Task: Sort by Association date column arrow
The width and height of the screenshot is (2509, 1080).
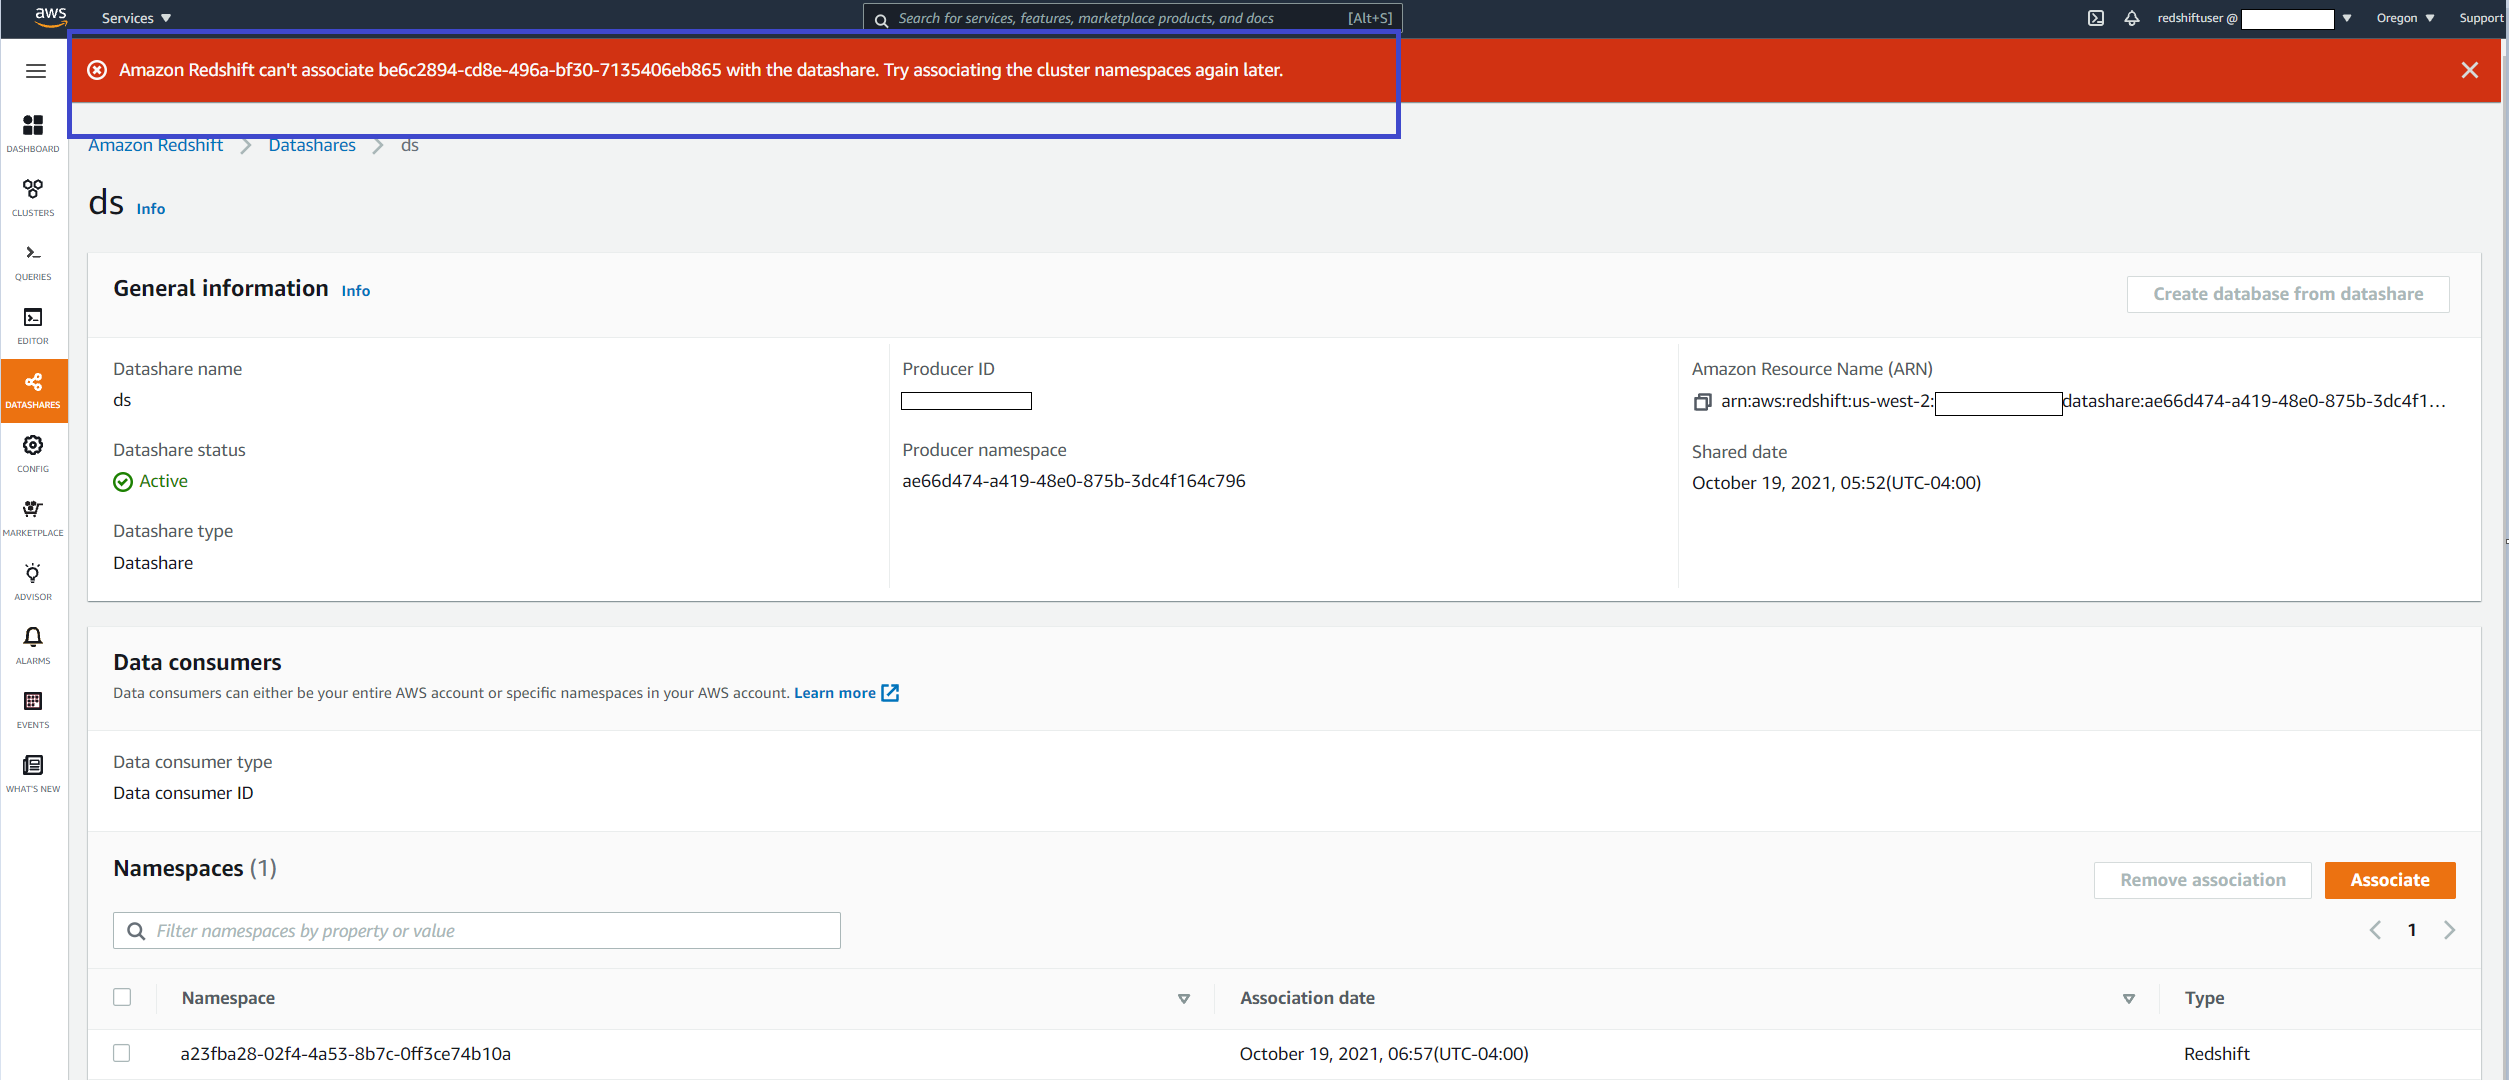Action: [2128, 998]
